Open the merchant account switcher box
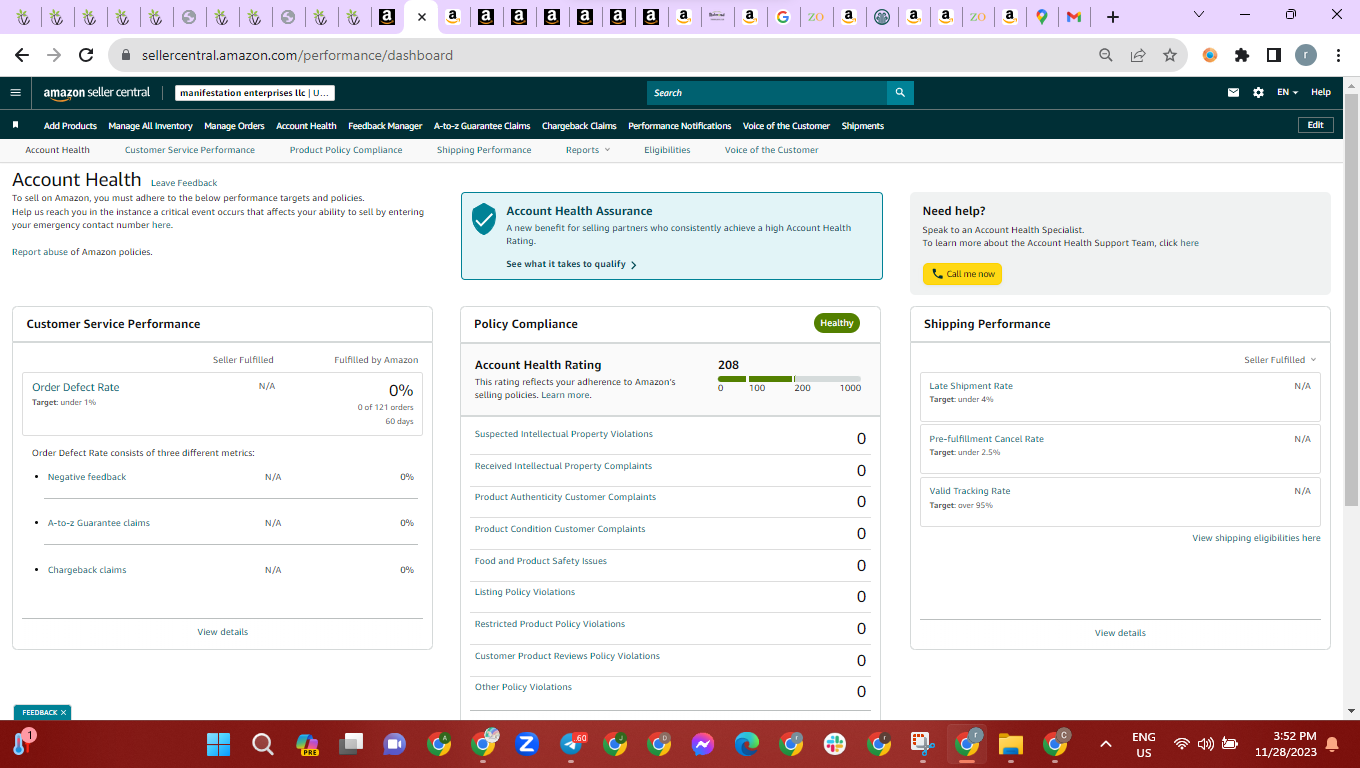Image resolution: width=1360 pixels, height=768 pixels. 255,93
